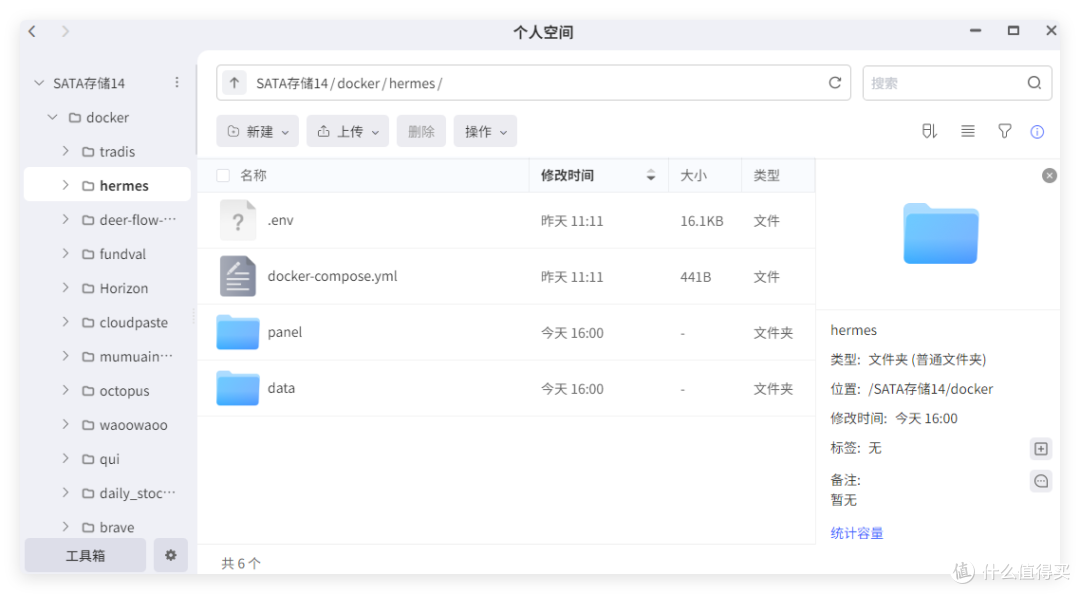Select brave in the sidebar tree
Image resolution: width=1080 pixels, height=594 pixels.
tap(117, 527)
